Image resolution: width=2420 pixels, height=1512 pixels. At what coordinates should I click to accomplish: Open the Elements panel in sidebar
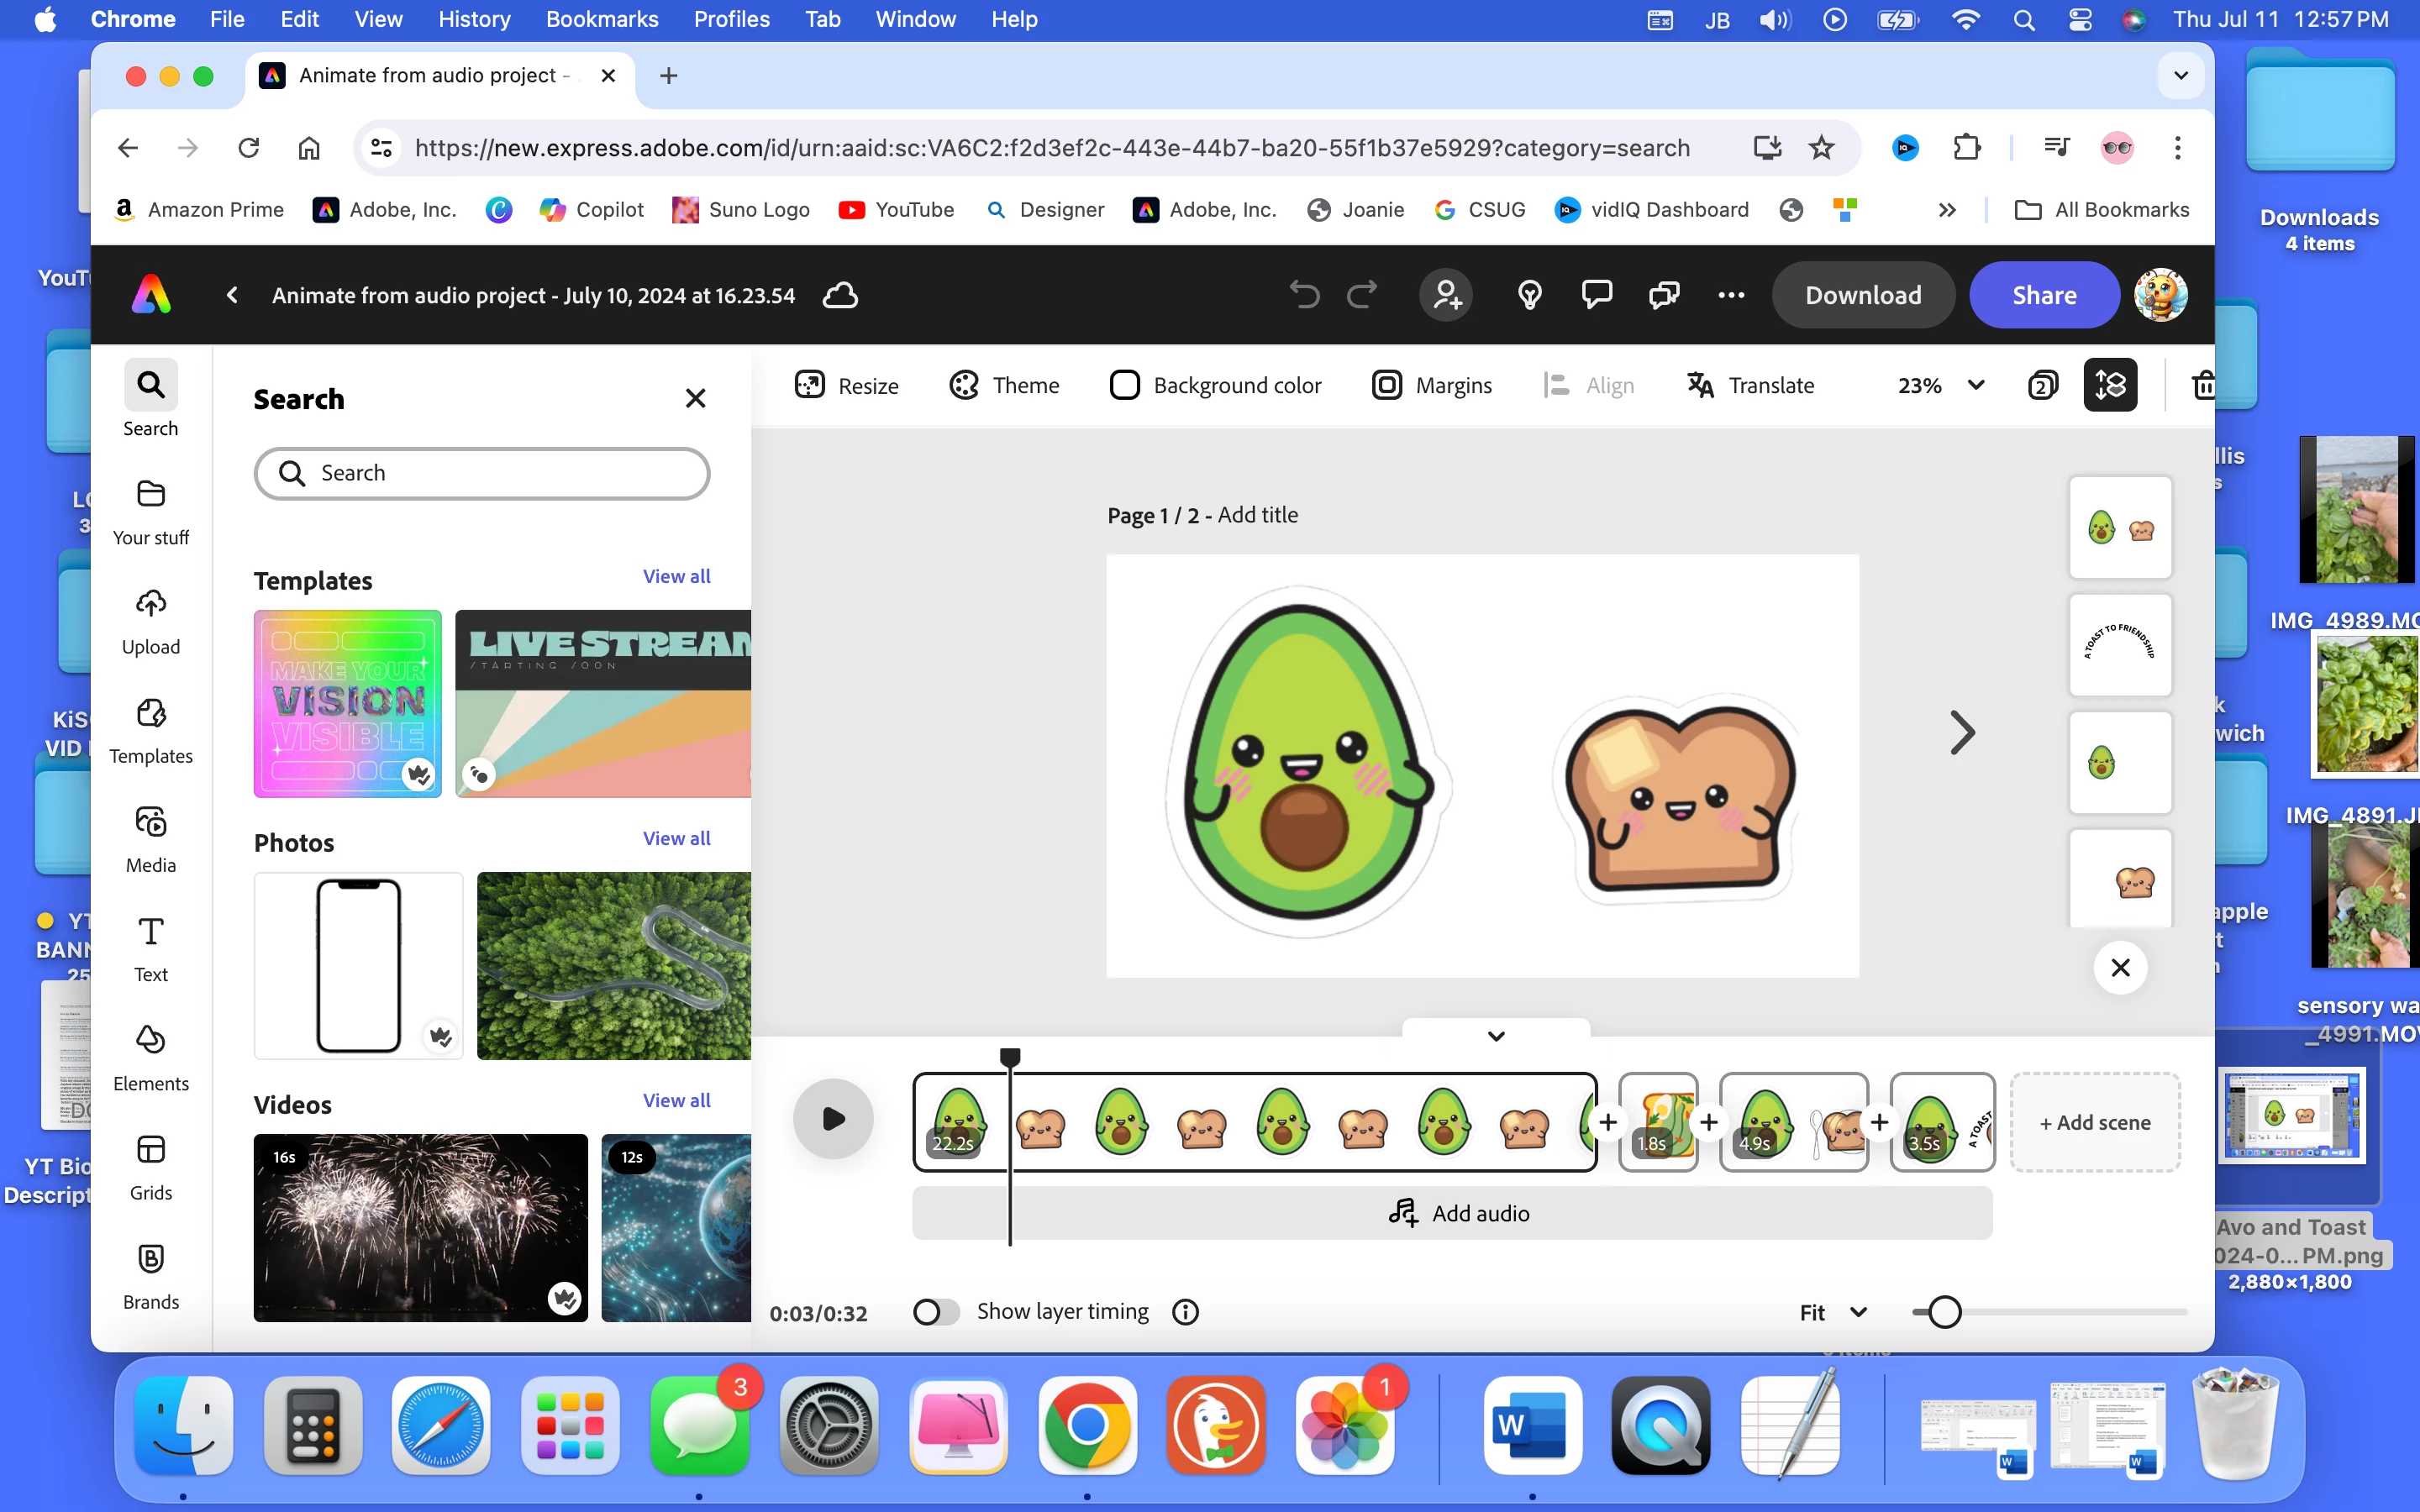point(150,1057)
